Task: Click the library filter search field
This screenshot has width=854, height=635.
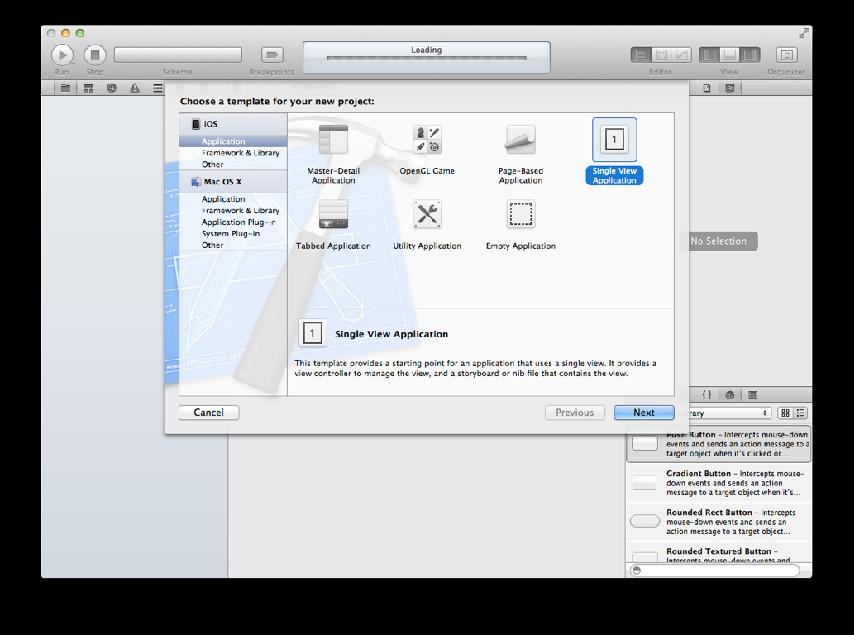Action: click(x=715, y=570)
